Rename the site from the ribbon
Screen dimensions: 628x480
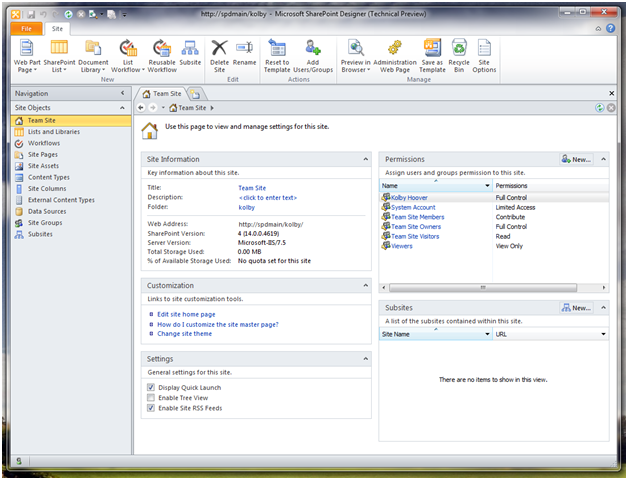coord(244,52)
